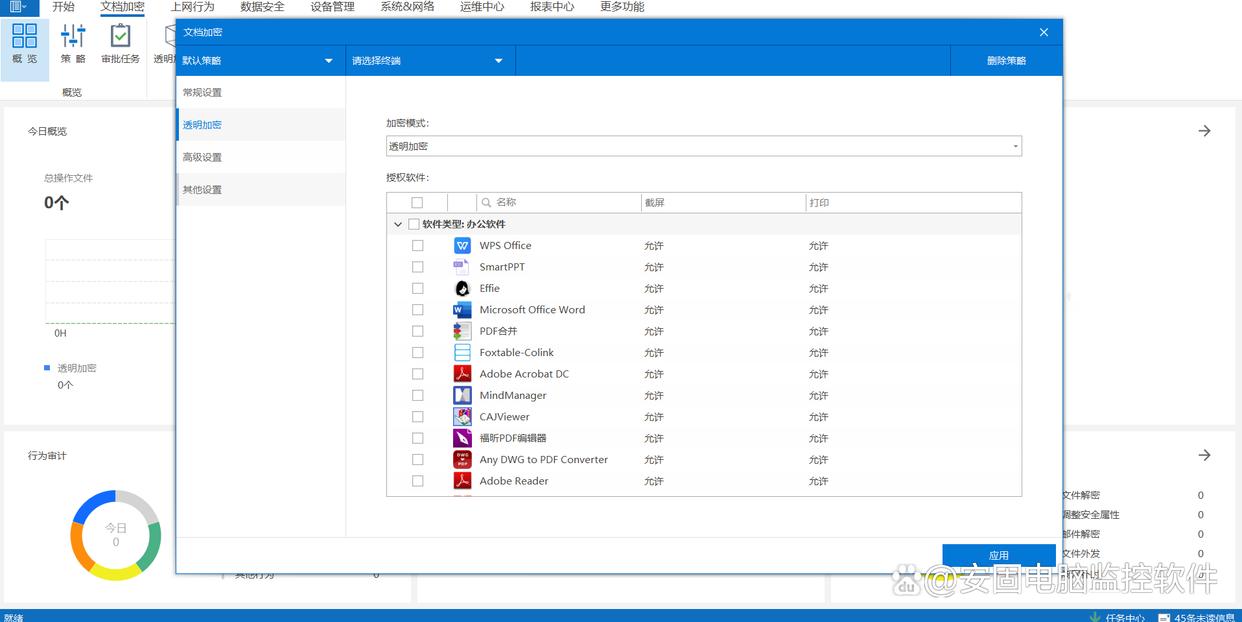The image size is (1242, 622).
Task: Click the Microsoft Office Word icon
Action: [462, 310]
